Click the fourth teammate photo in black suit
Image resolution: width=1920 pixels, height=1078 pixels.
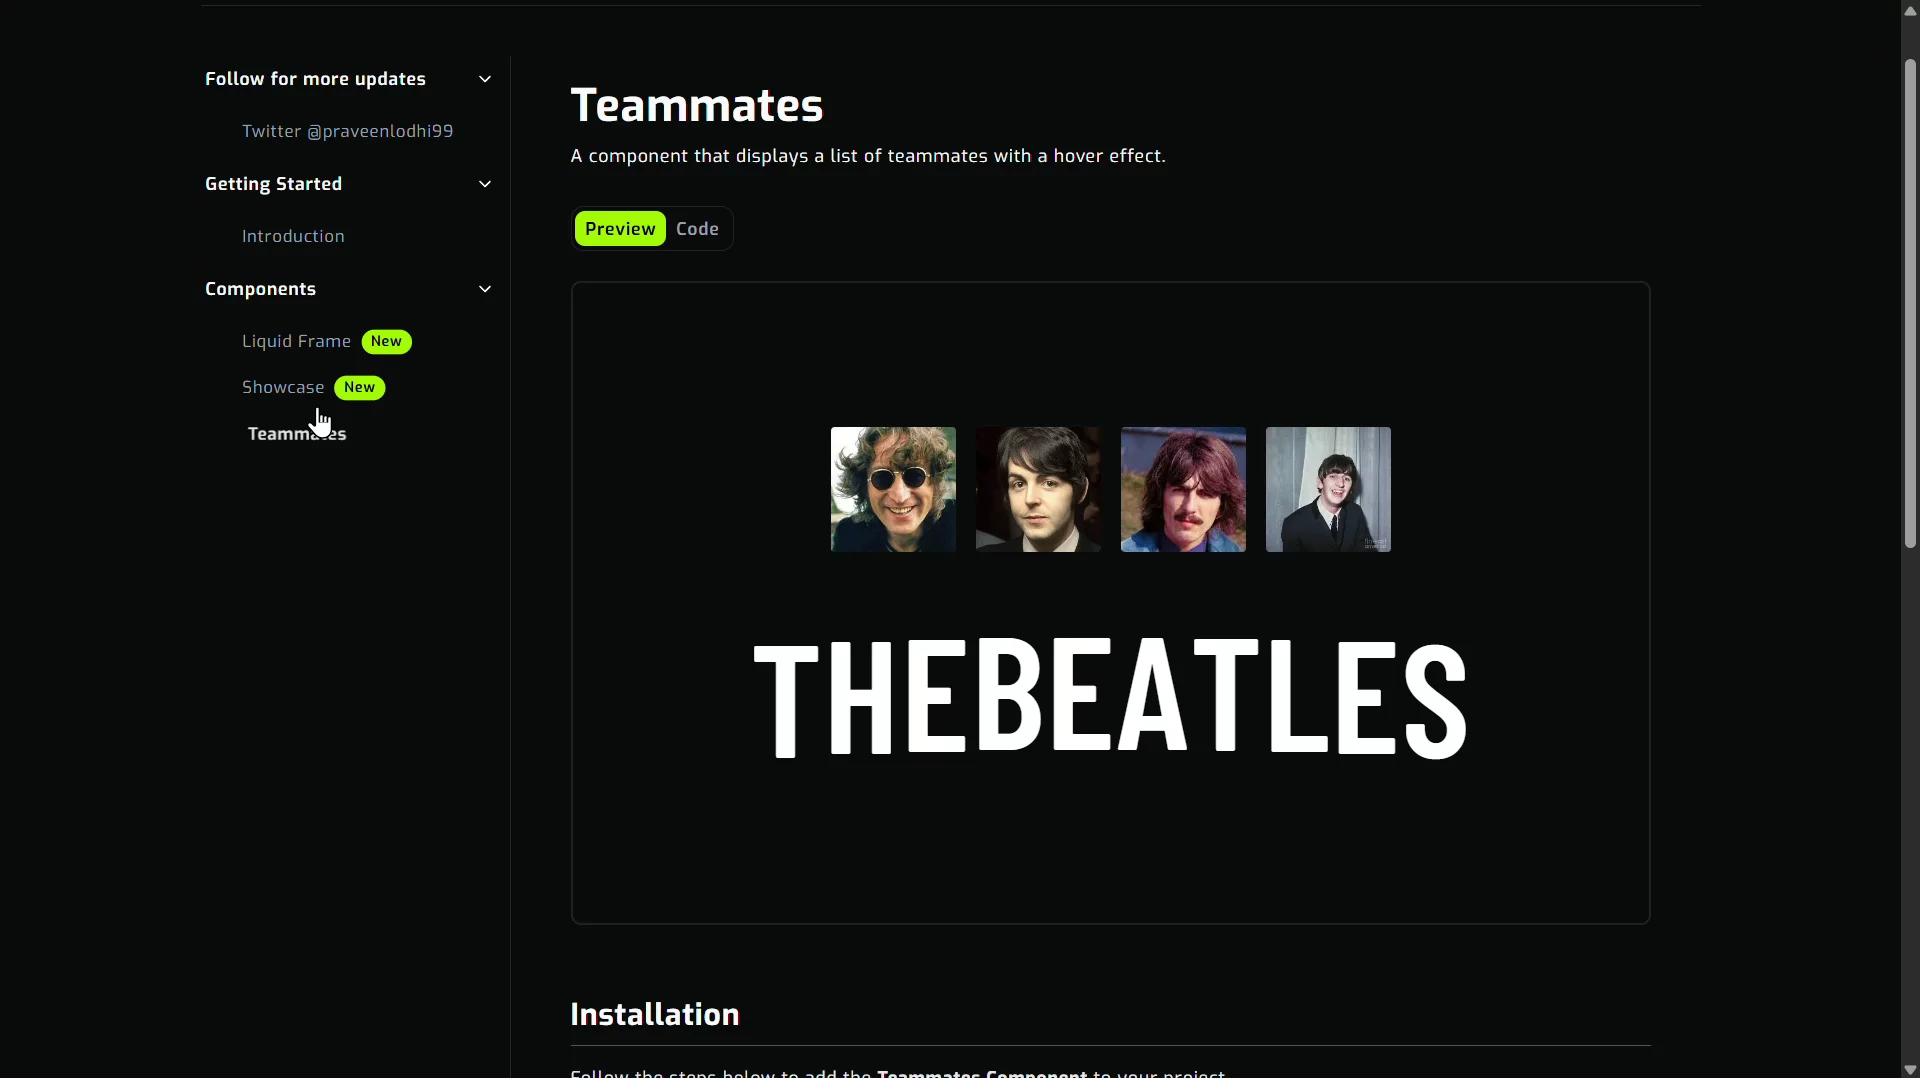(1328, 489)
